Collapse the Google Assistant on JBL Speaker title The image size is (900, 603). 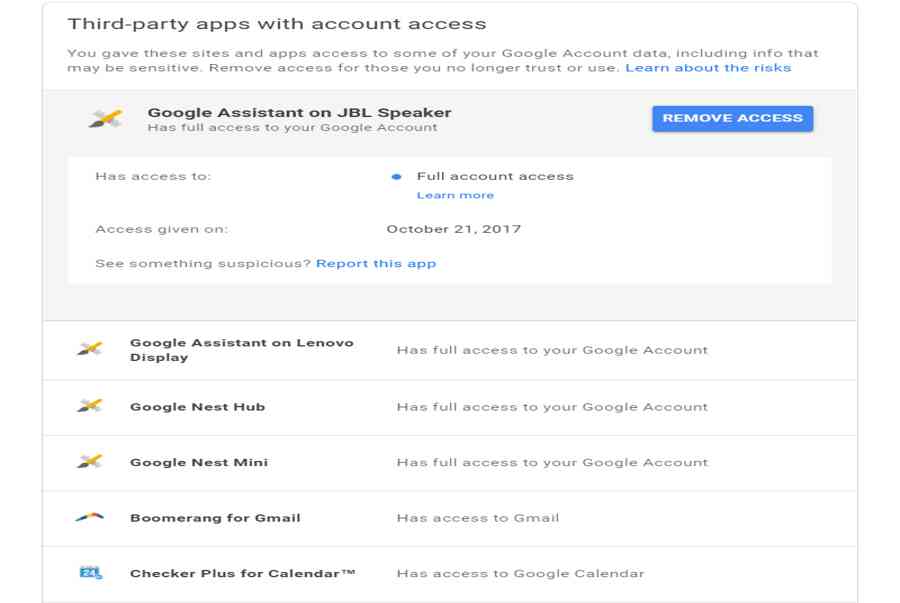click(299, 113)
